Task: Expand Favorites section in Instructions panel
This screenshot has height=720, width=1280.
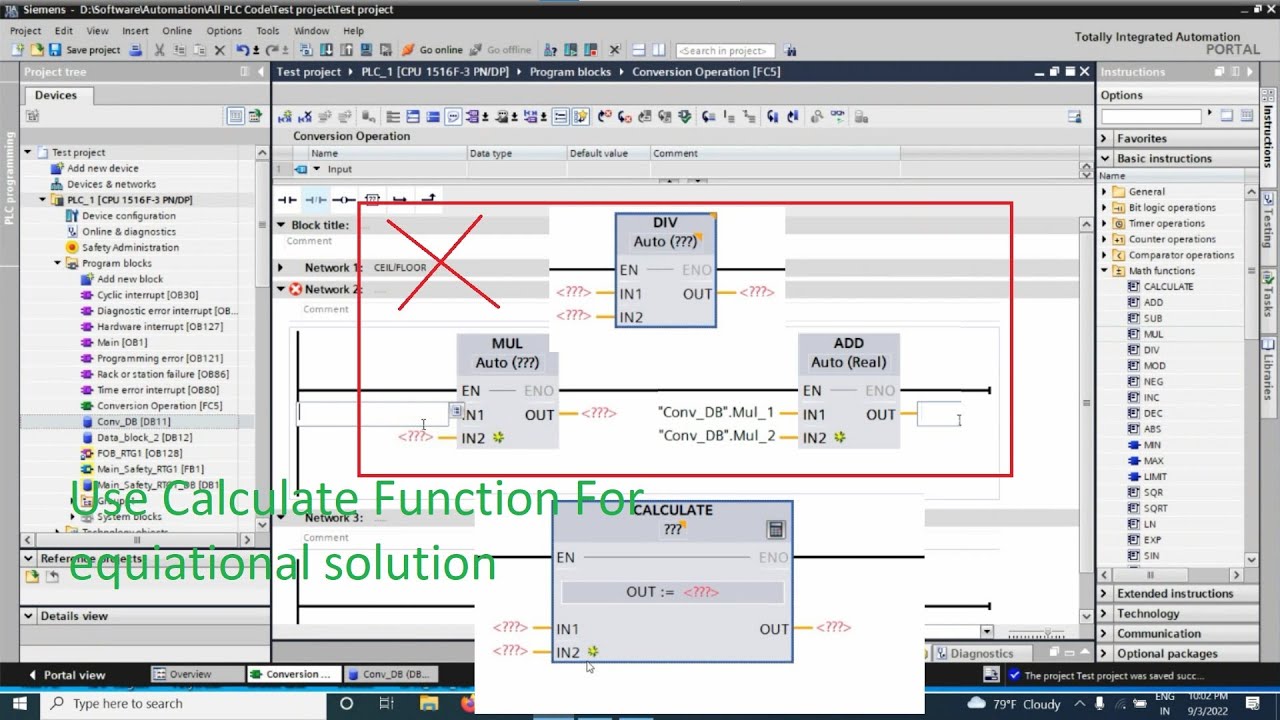Action: click(x=1105, y=139)
